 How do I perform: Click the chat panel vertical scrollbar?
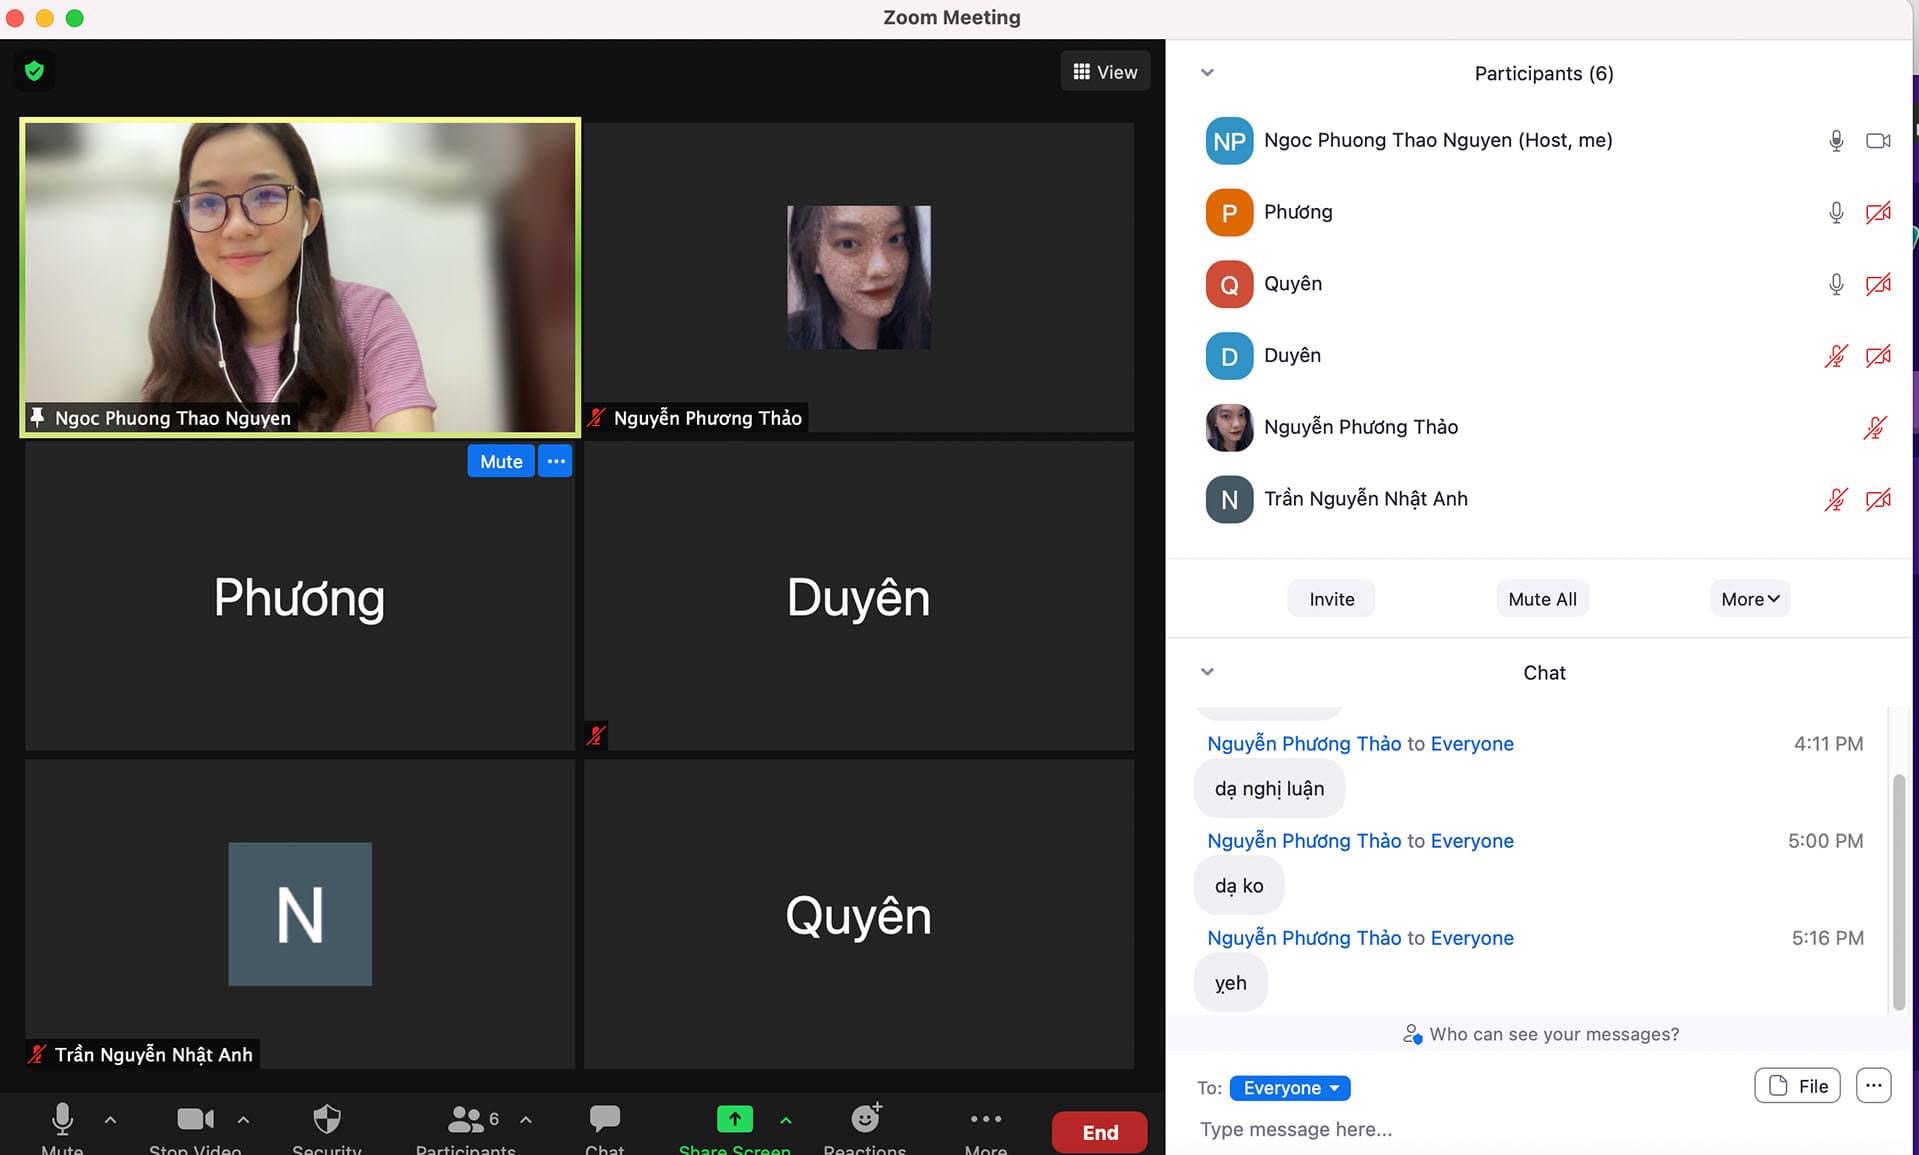click(x=1898, y=890)
